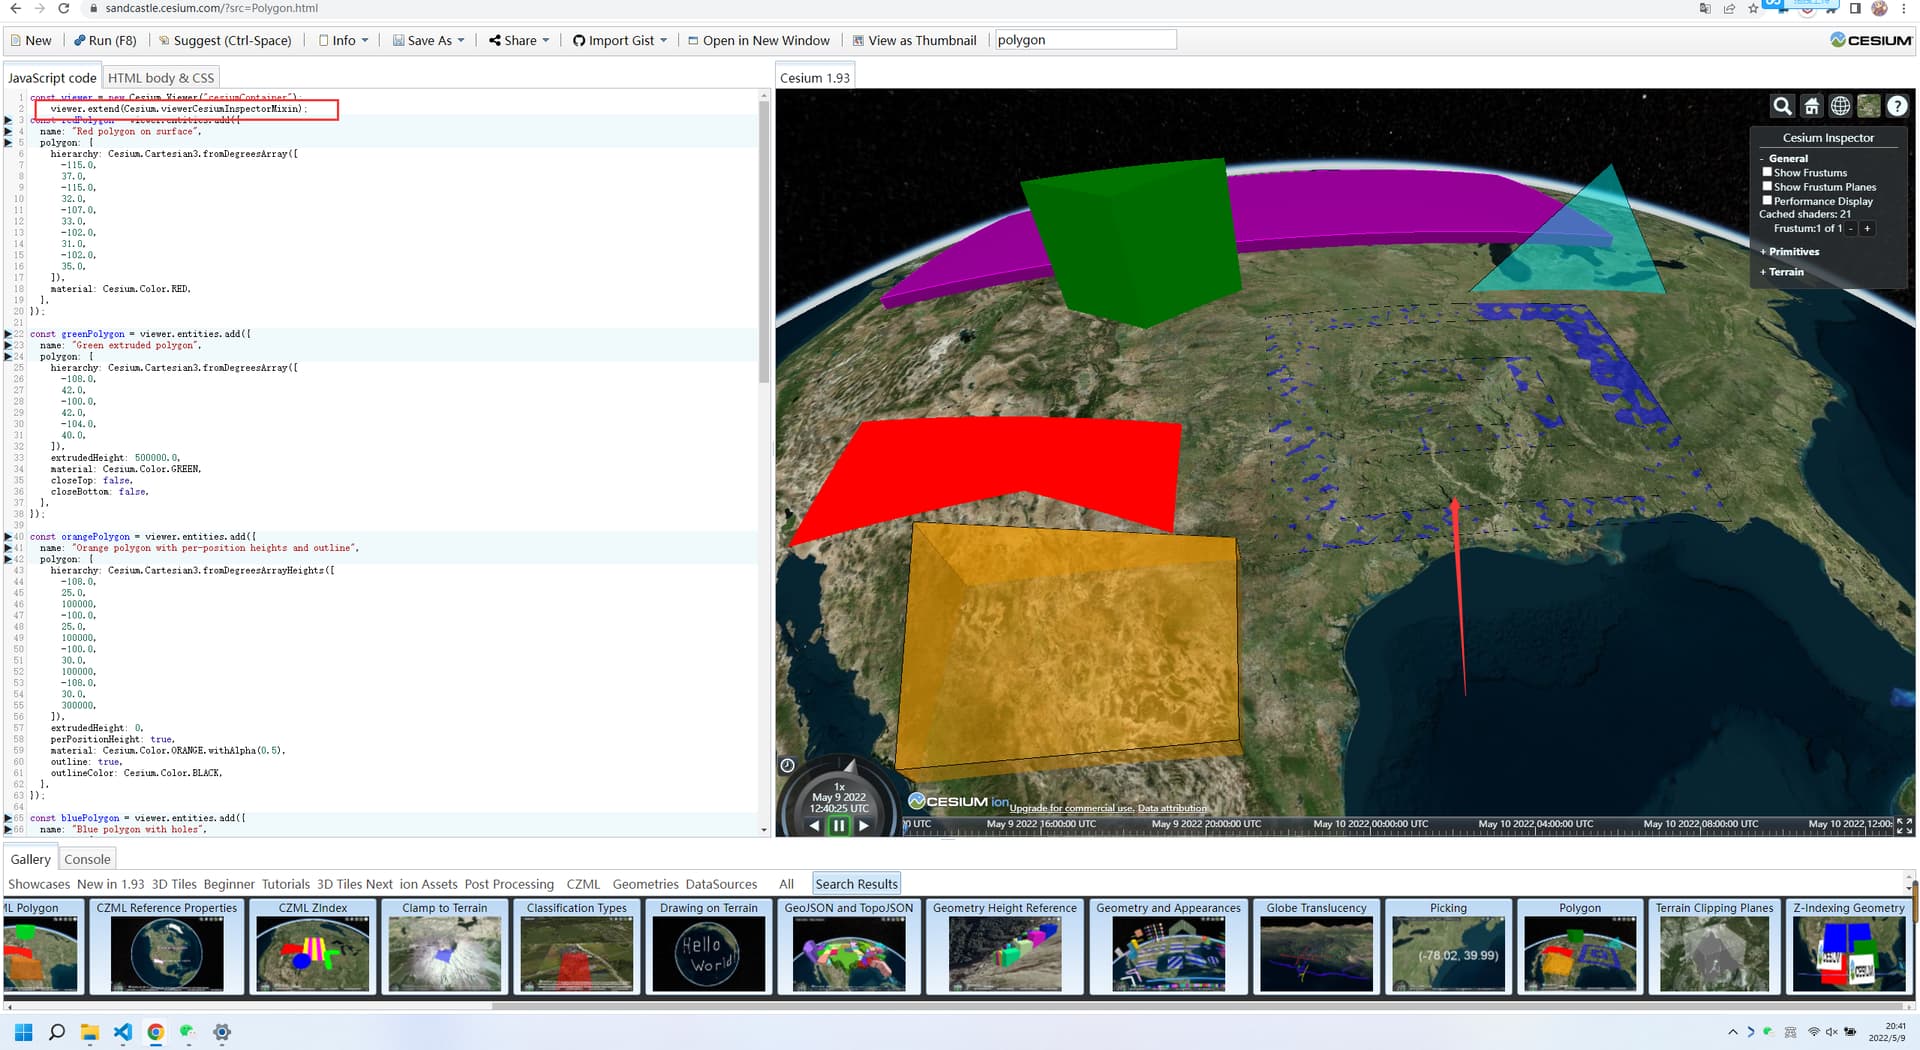Open the 3D Tiles gallery category
This screenshot has height=1050, width=1920.
tap(174, 884)
